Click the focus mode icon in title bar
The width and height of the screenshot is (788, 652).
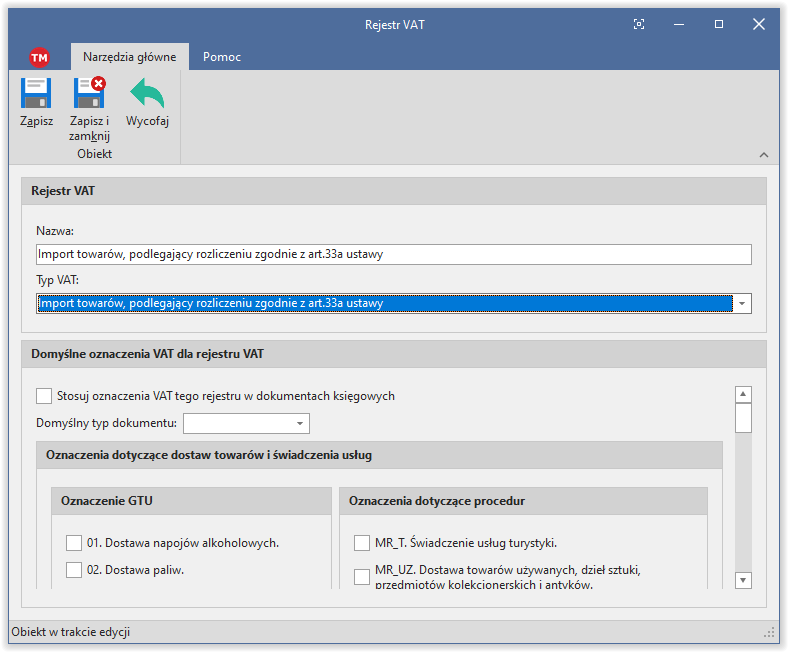coord(640,24)
